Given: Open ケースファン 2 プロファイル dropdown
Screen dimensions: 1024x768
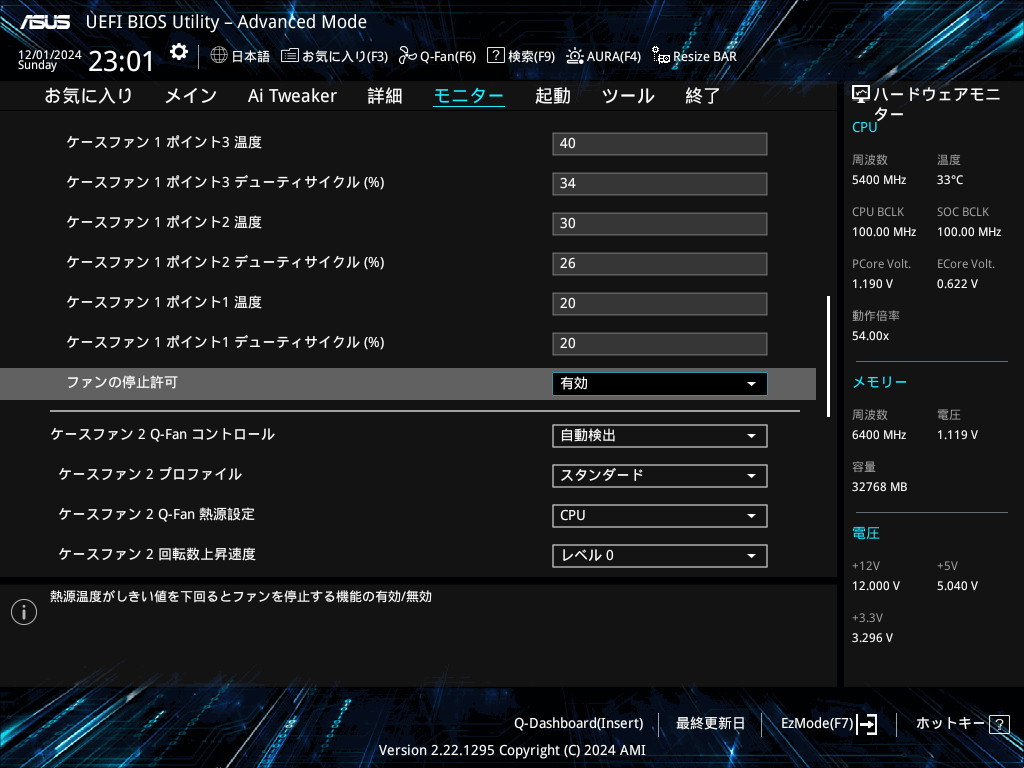Looking at the screenshot, I should click(660, 475).
